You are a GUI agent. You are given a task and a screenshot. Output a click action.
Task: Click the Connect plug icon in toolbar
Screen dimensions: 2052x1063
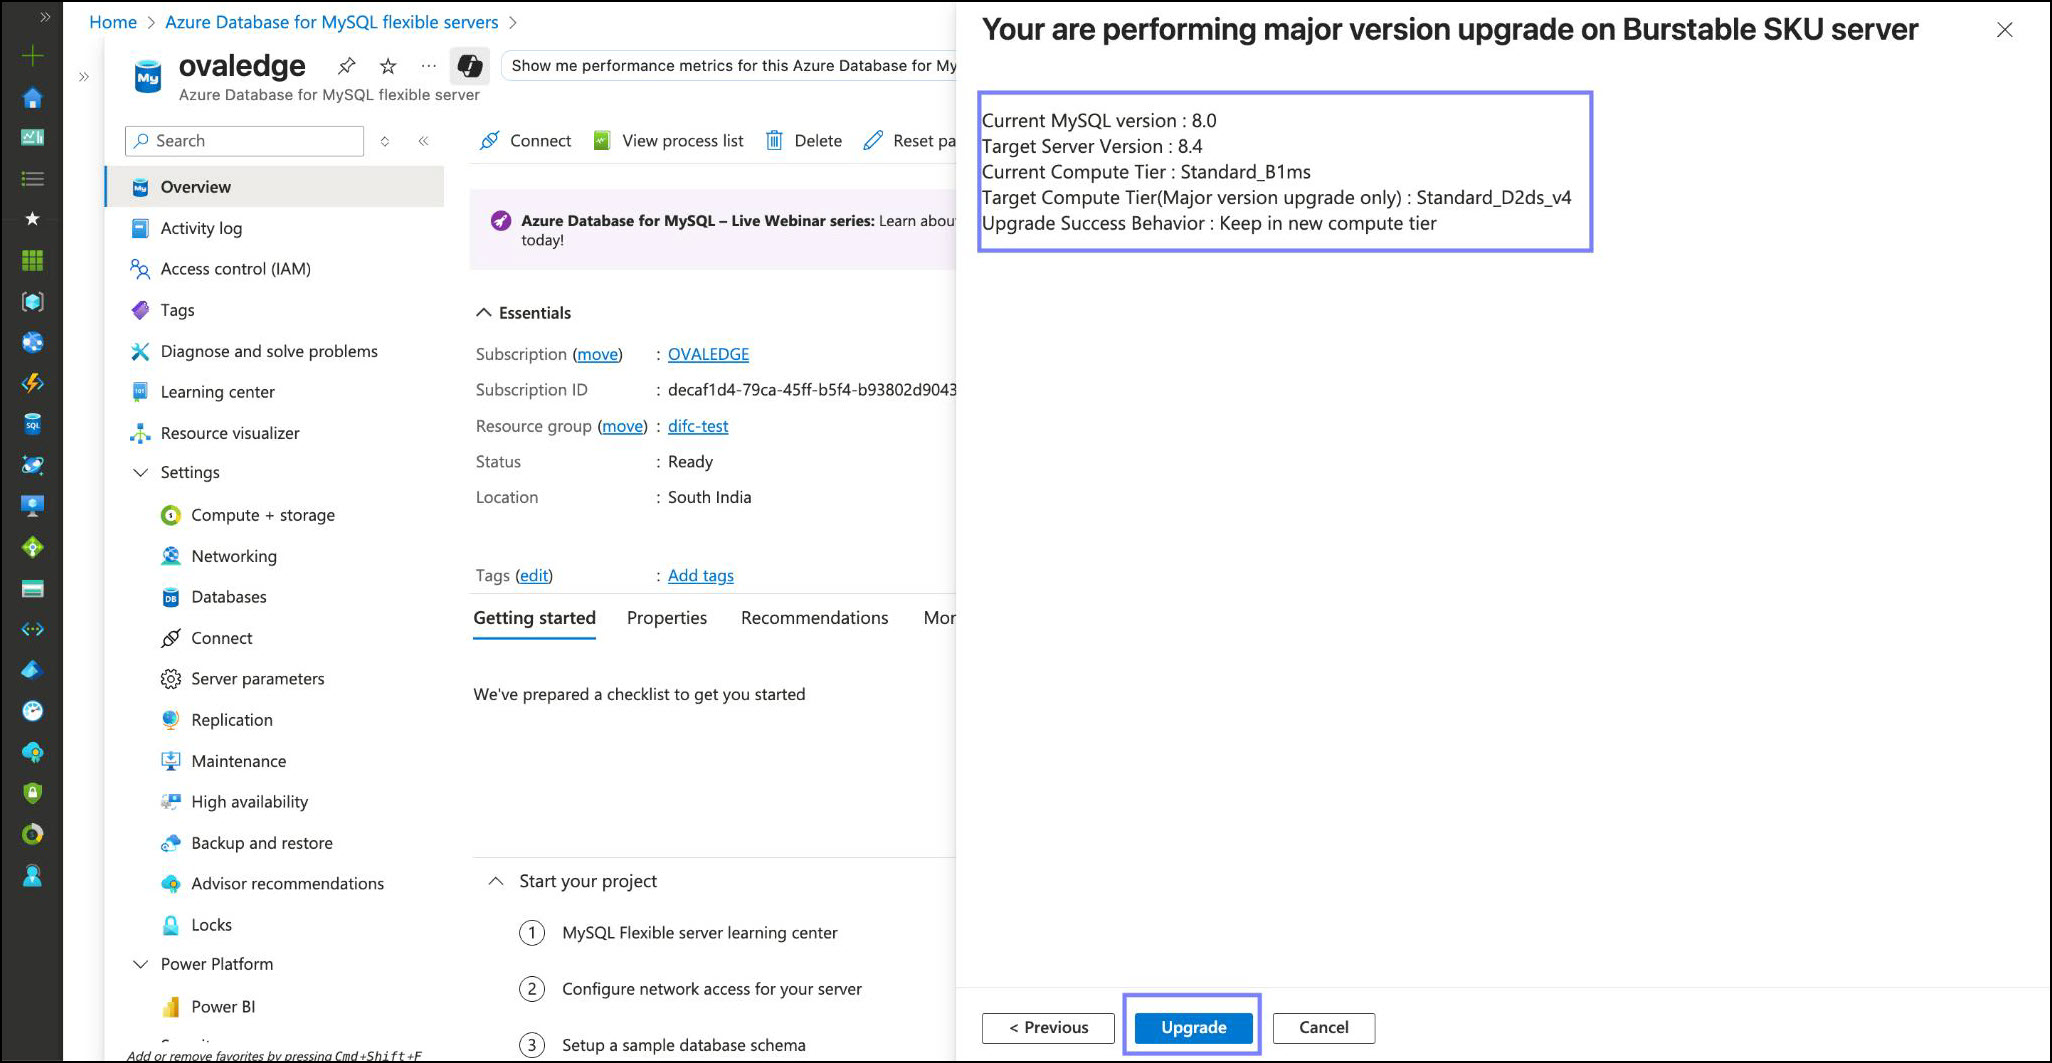coord(489,141)
